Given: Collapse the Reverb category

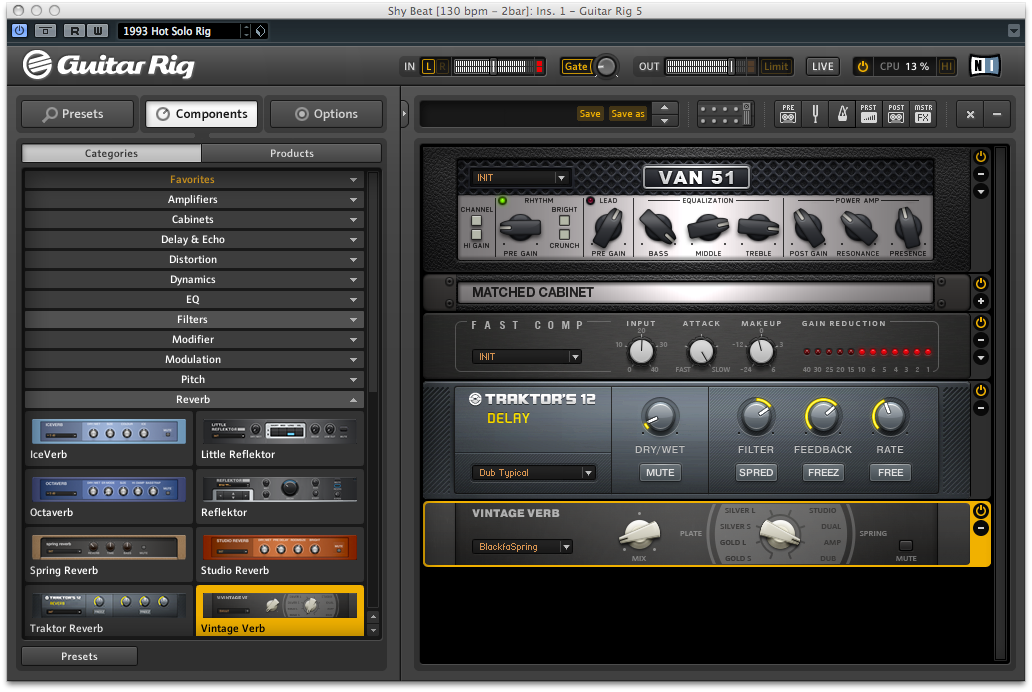Looking at the screenshot, I should click(x=193, y=400).
